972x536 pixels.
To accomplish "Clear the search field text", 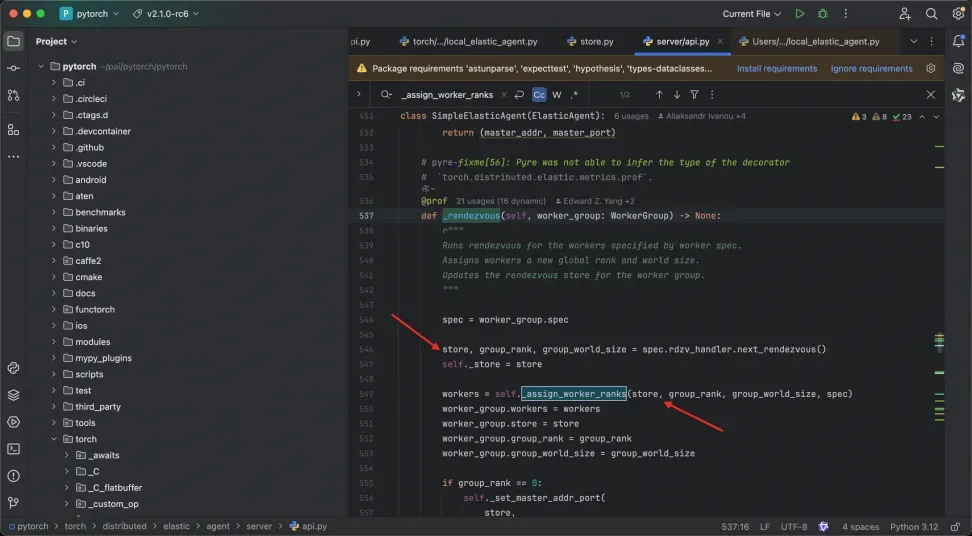I will 504,95.
